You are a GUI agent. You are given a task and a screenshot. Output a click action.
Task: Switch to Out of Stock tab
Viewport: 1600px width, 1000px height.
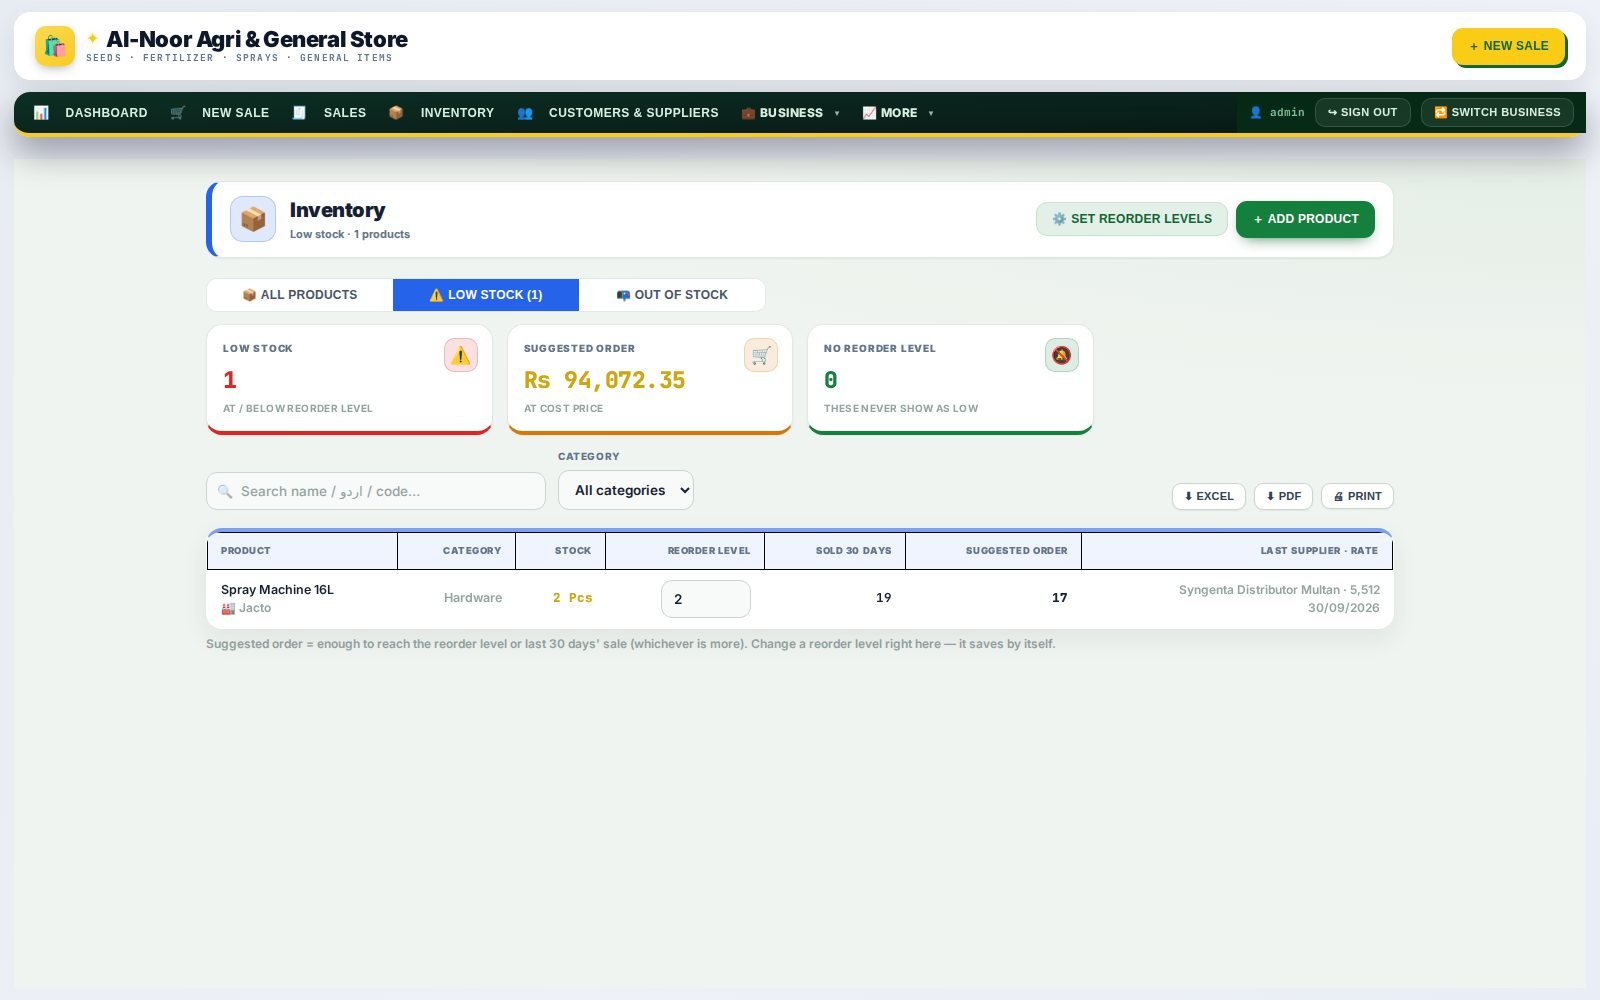coord(672,295)
